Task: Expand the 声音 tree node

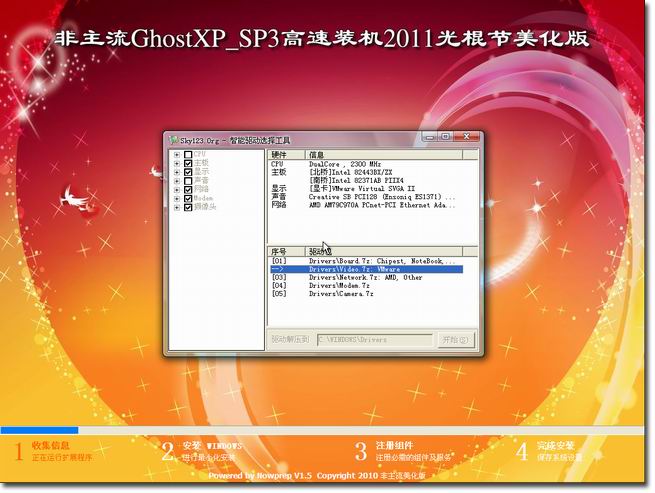Action: point(177,181)
